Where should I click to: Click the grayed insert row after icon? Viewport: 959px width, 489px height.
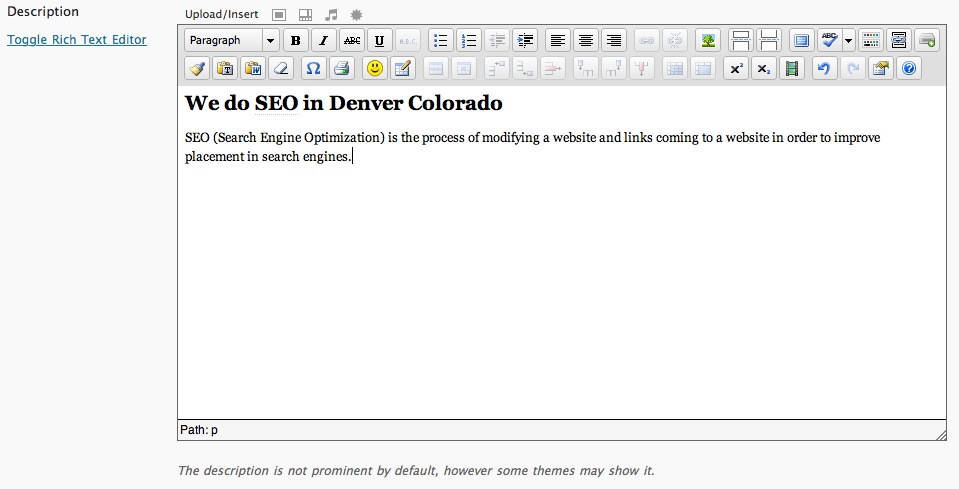525,68
